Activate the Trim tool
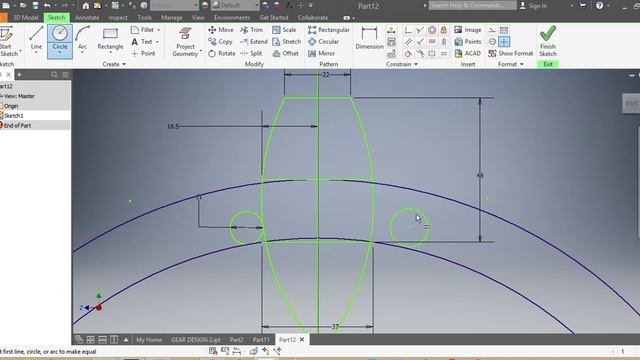The width and height of the screenshot is (640, 360). click(252, 30)
